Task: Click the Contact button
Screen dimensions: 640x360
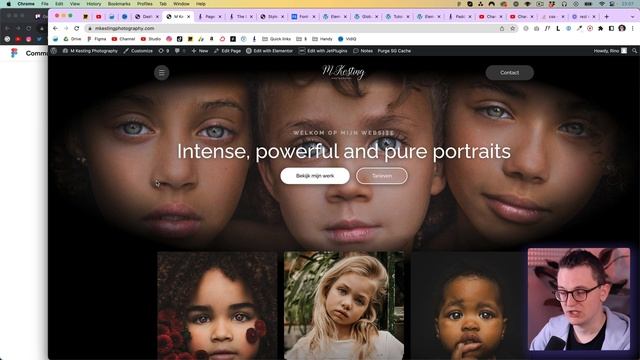Action: click(x=509, y=73)
